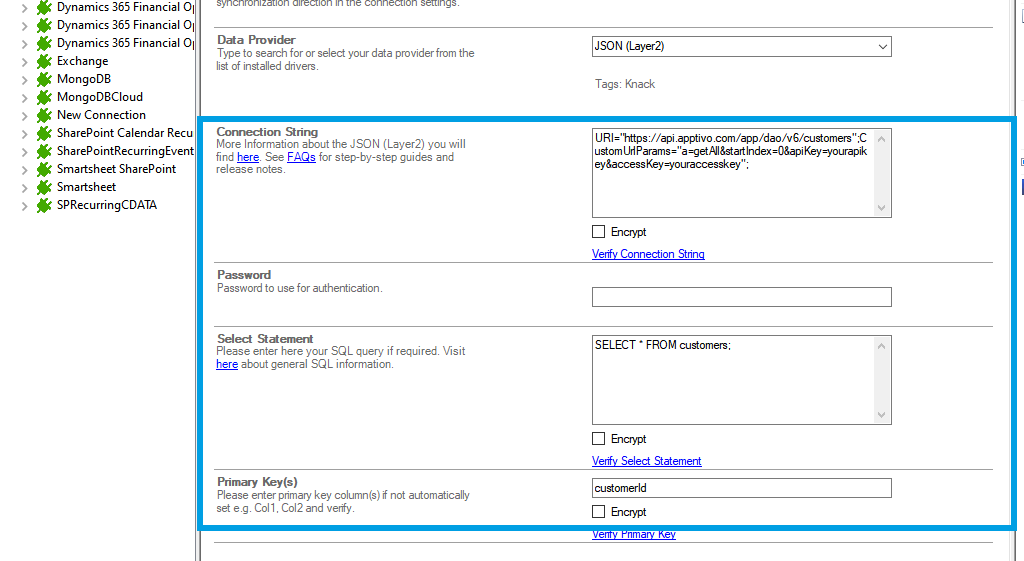Click the SPRecurringCDATA connection icon
The image size is (1024, 561).
coord(44,205)
